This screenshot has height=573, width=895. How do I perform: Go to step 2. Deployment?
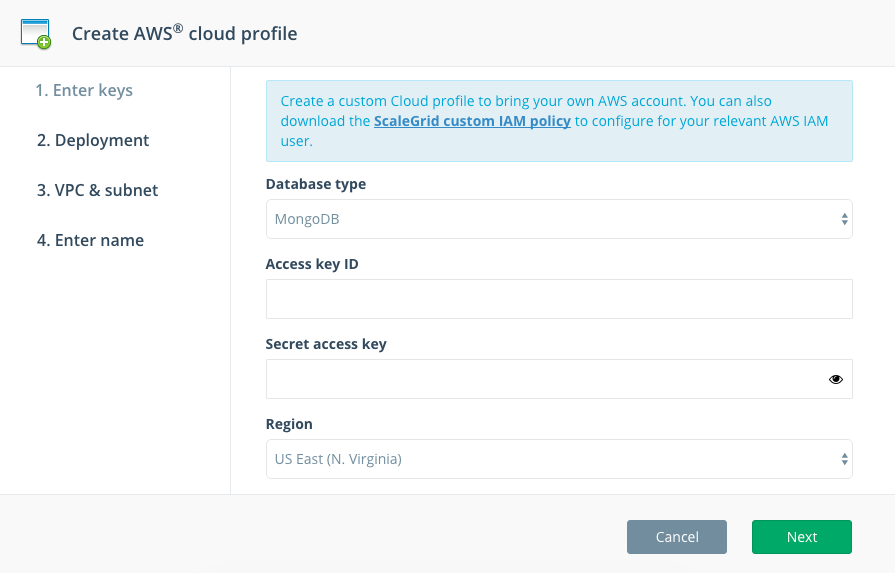tap(92, 140)
